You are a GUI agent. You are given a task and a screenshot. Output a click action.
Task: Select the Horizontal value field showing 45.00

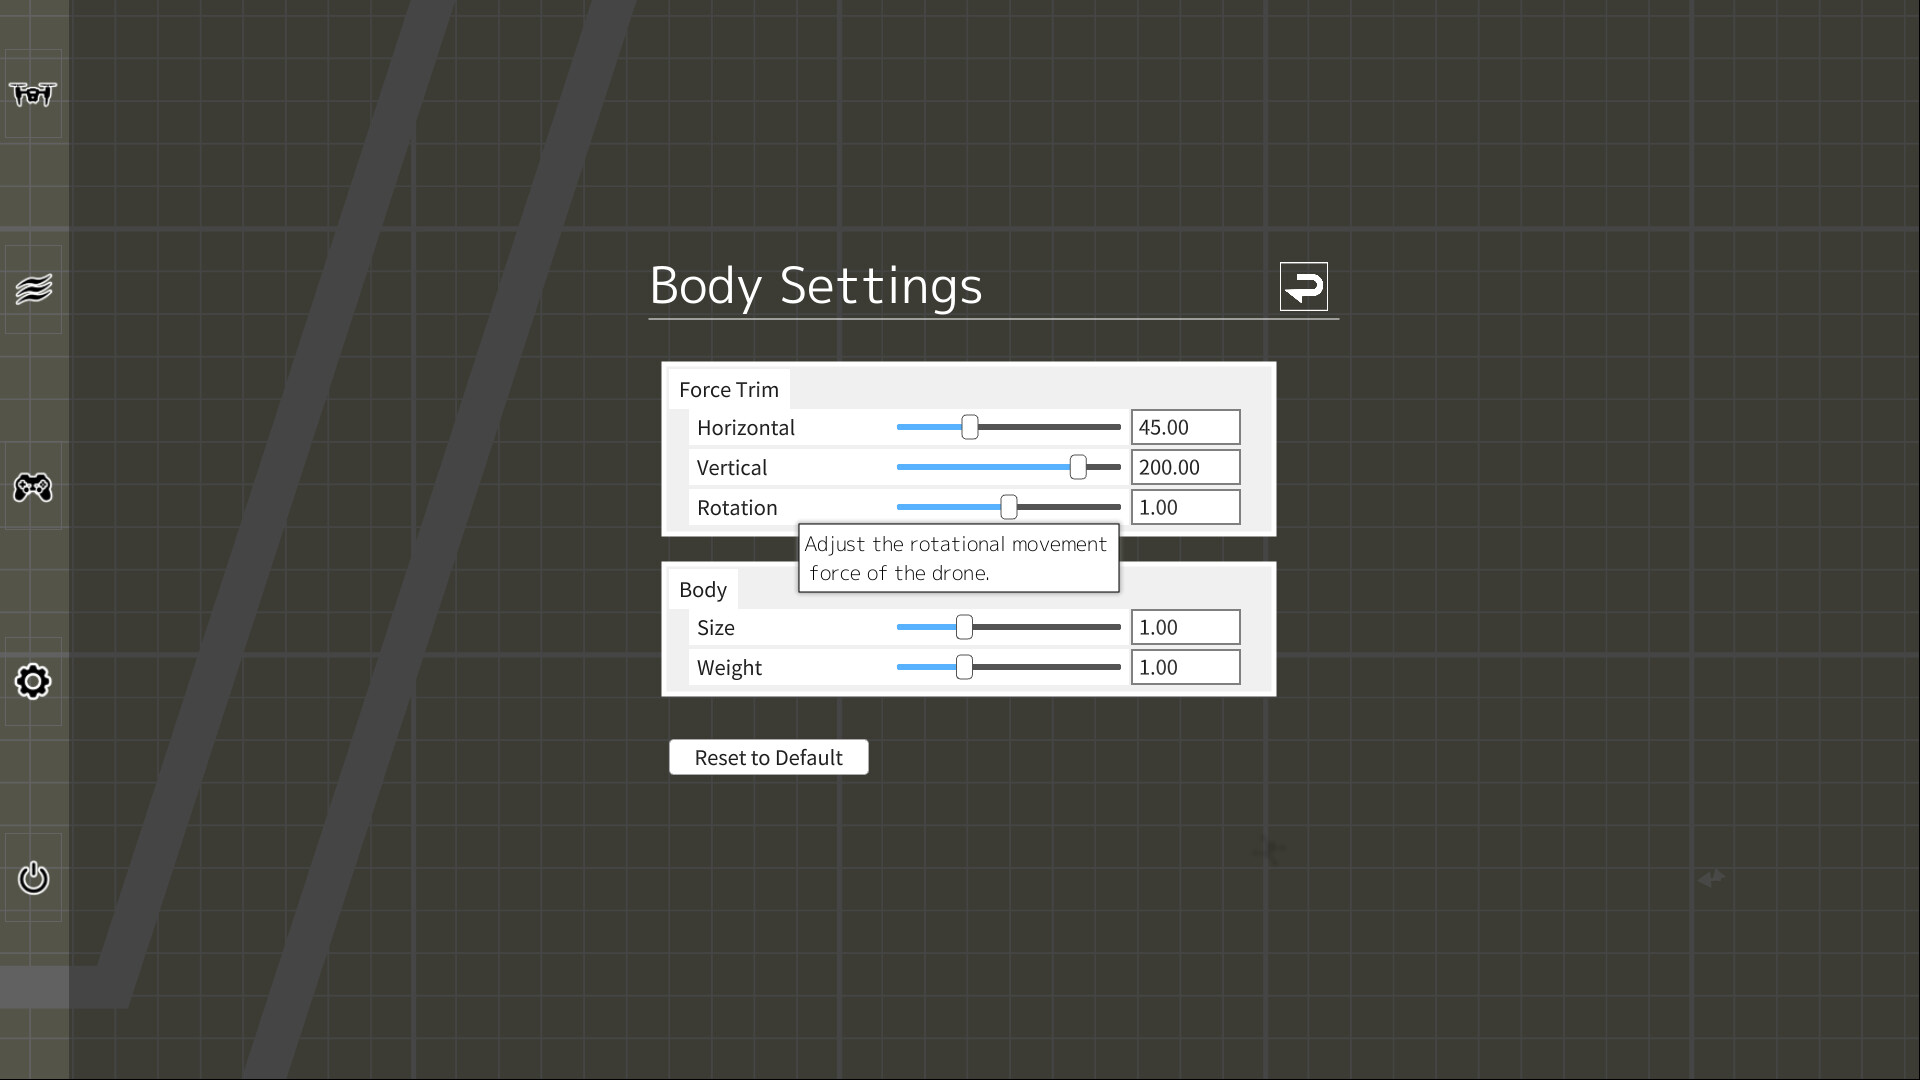click(x=1185, y=427)
